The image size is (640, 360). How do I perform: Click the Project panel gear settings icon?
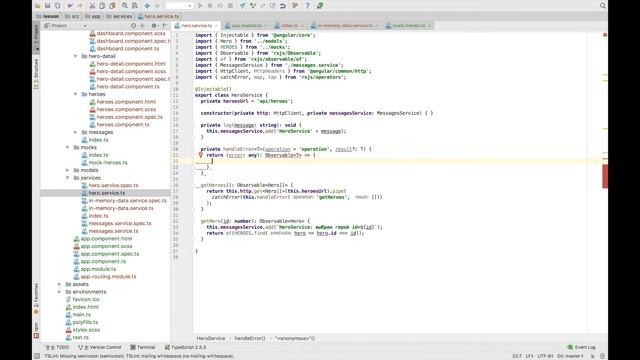point(154,26)
